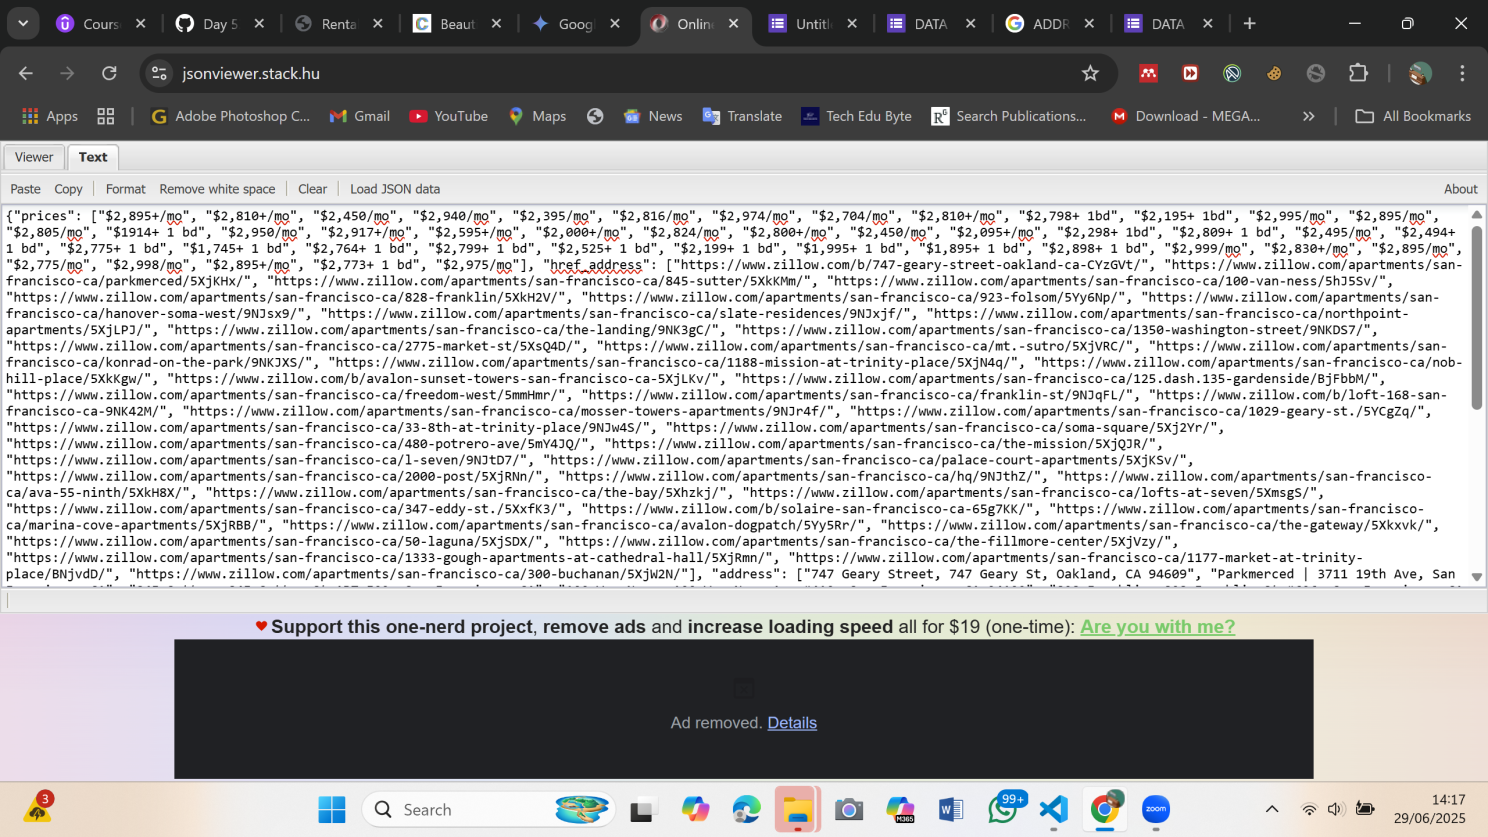Bookmark this page with the star icon

[x=1090, y=73]
